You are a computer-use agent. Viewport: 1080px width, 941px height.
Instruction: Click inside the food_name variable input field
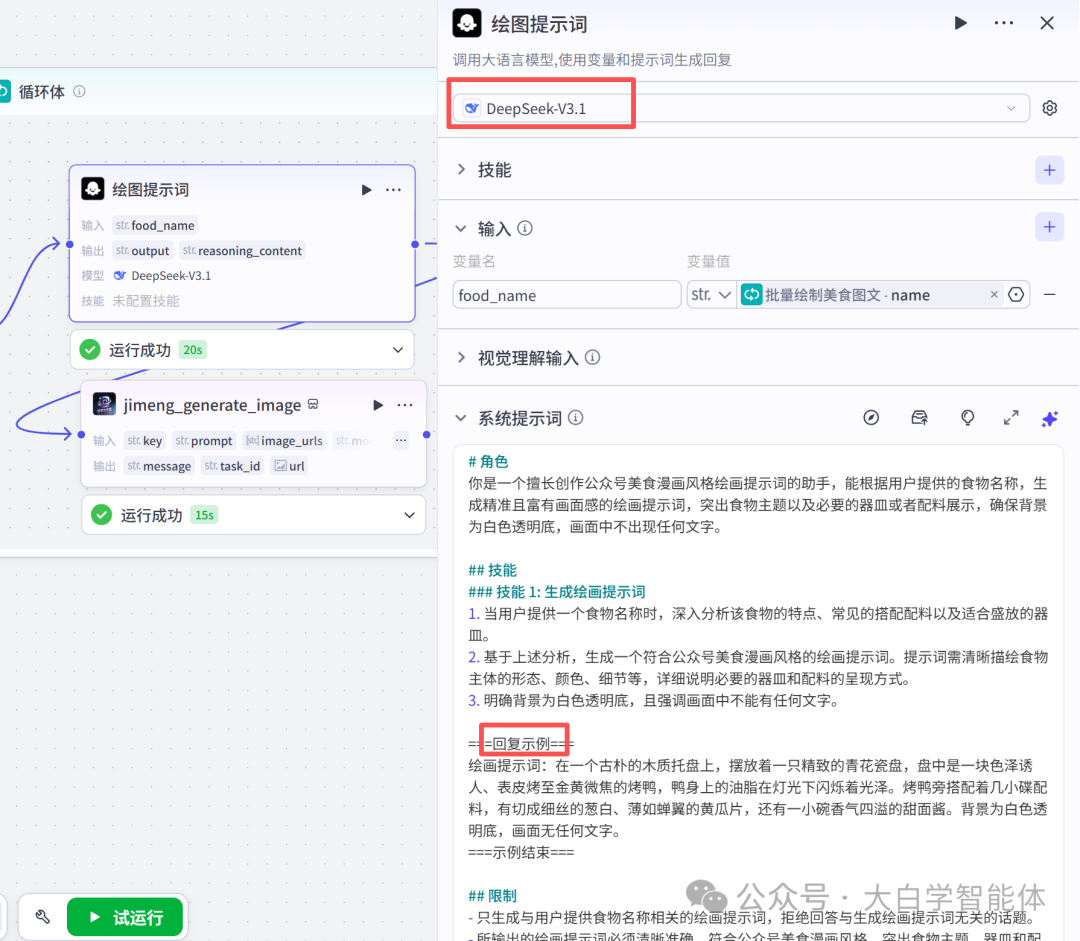tap(567, 294)
